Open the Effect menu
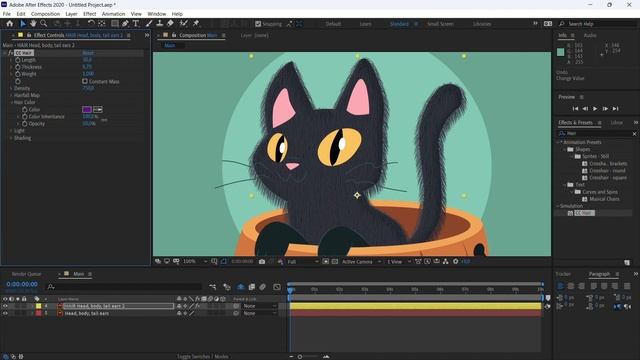This screenshot has height=360, width=640. click(89, 14)
